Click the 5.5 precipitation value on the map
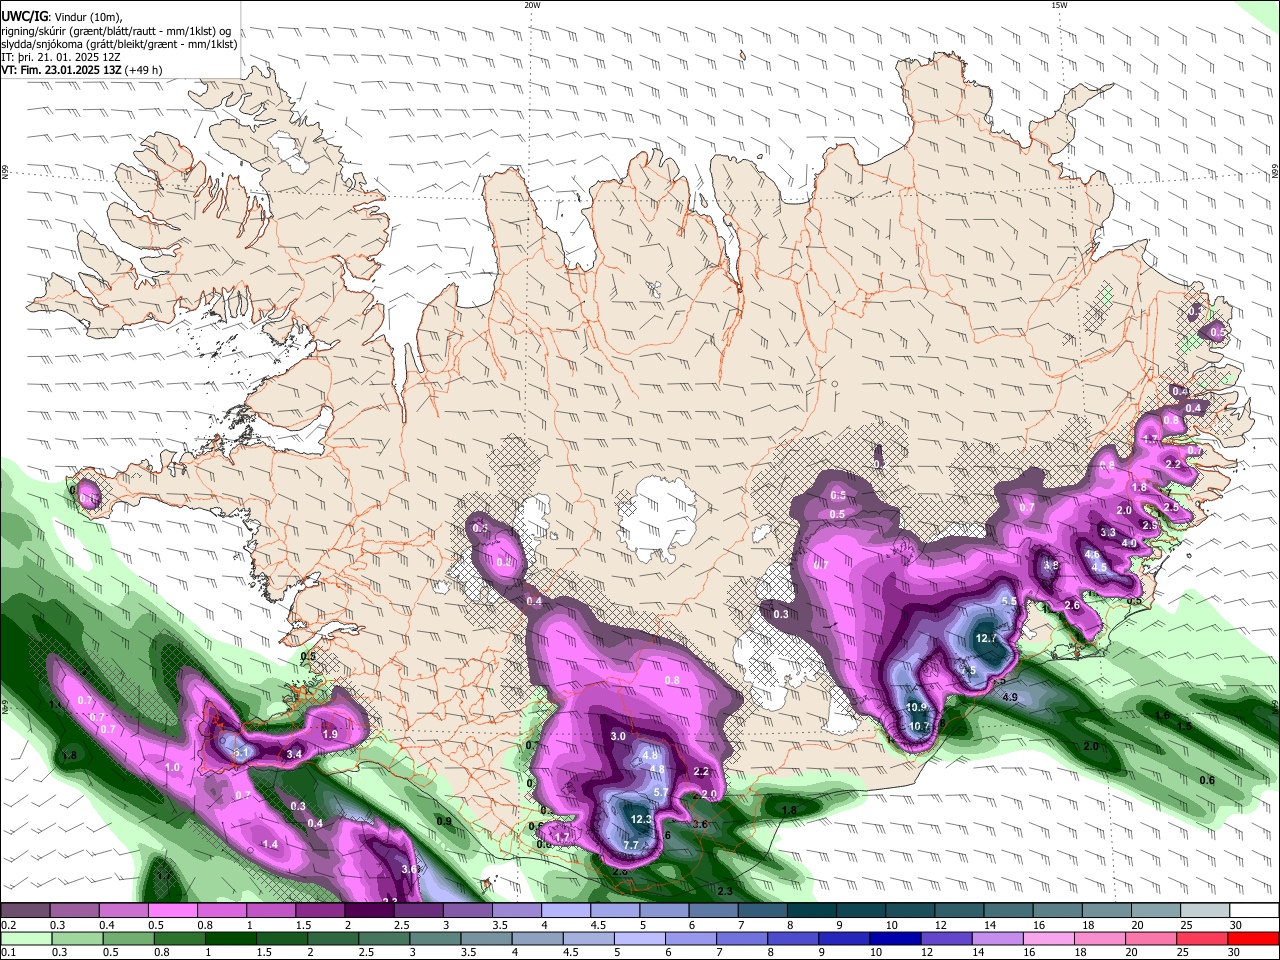This screenshot has width=1280, height=960. pyautogui.click(x=1009, y=601)
